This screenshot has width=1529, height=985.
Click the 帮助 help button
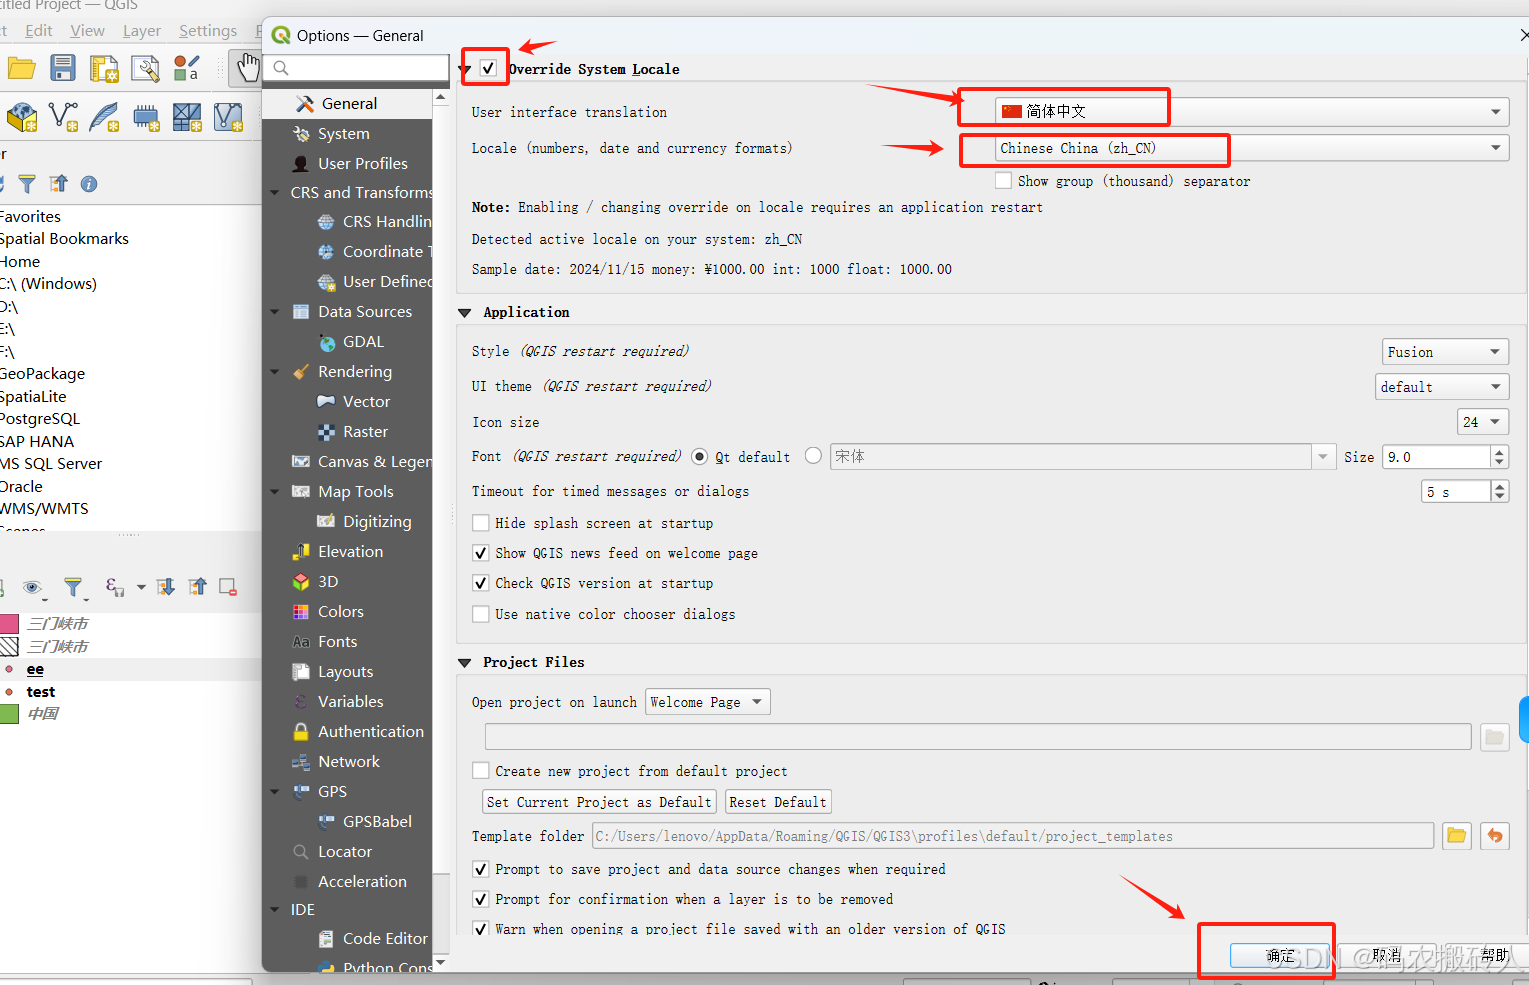coord(1495,956)
